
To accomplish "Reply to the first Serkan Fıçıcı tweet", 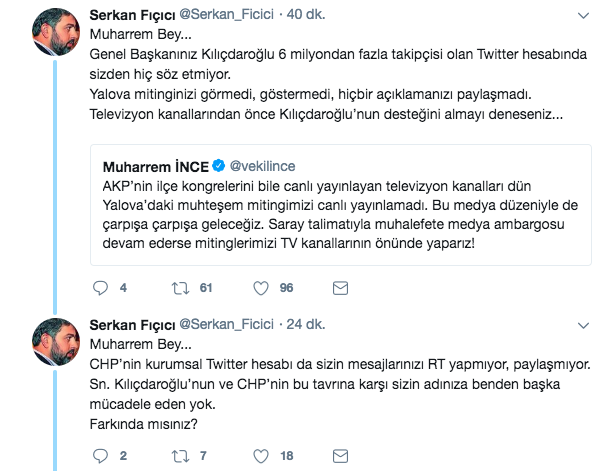I will click(98, 287).
